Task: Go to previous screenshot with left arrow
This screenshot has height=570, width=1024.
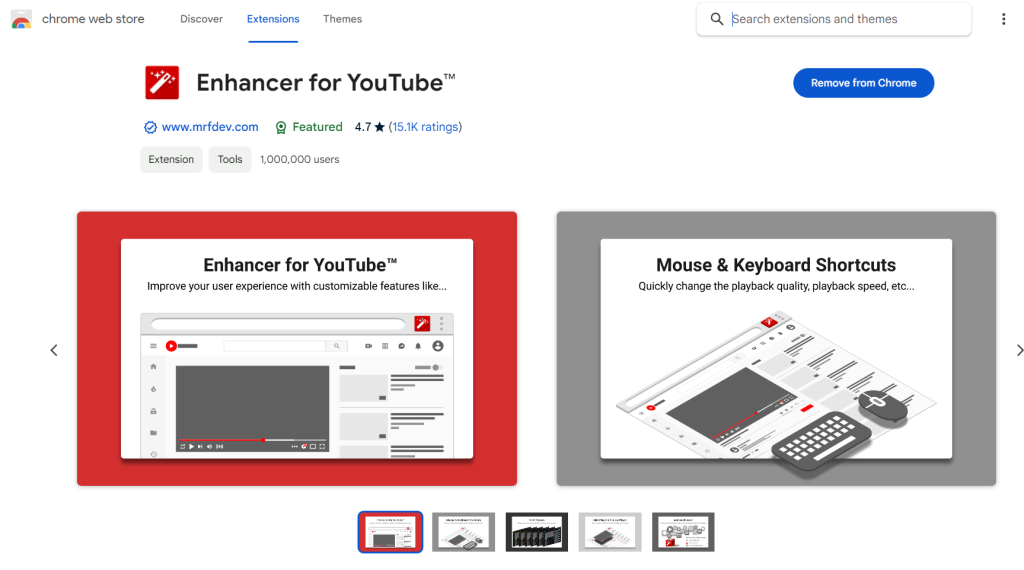Action: (x=54, y=351)
